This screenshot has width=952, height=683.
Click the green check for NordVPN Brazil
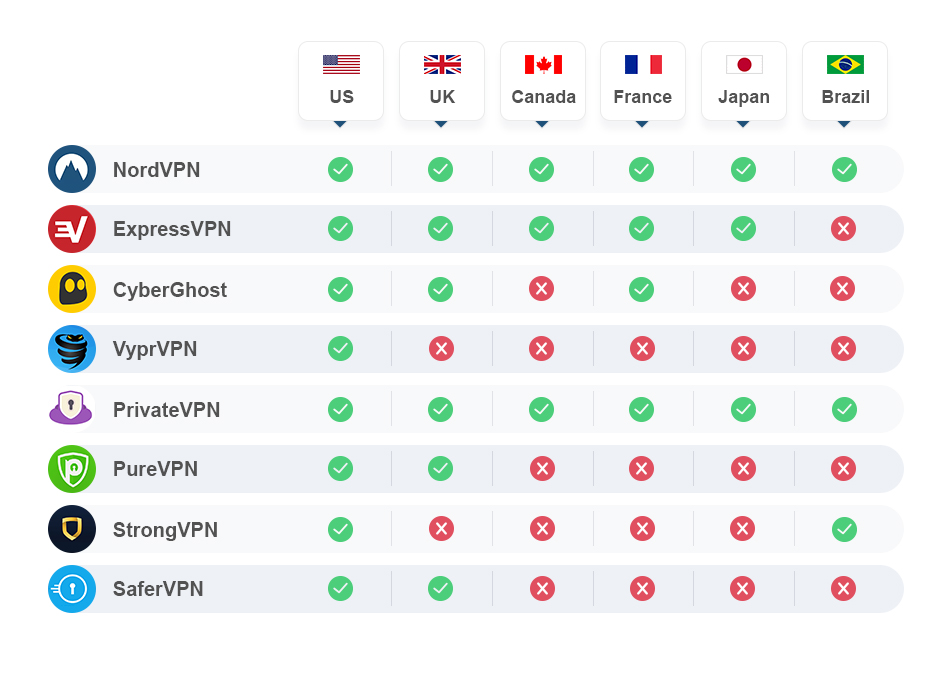coord(844,169)
